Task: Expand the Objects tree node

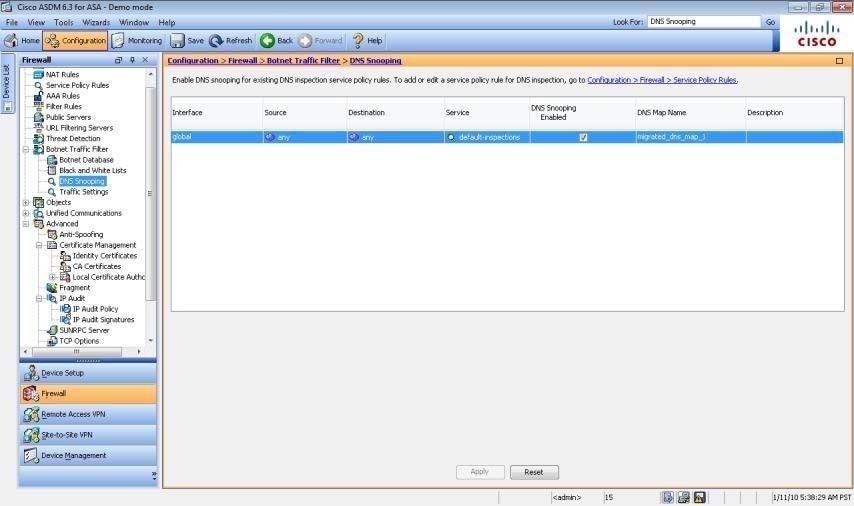Action: (26, 203)
